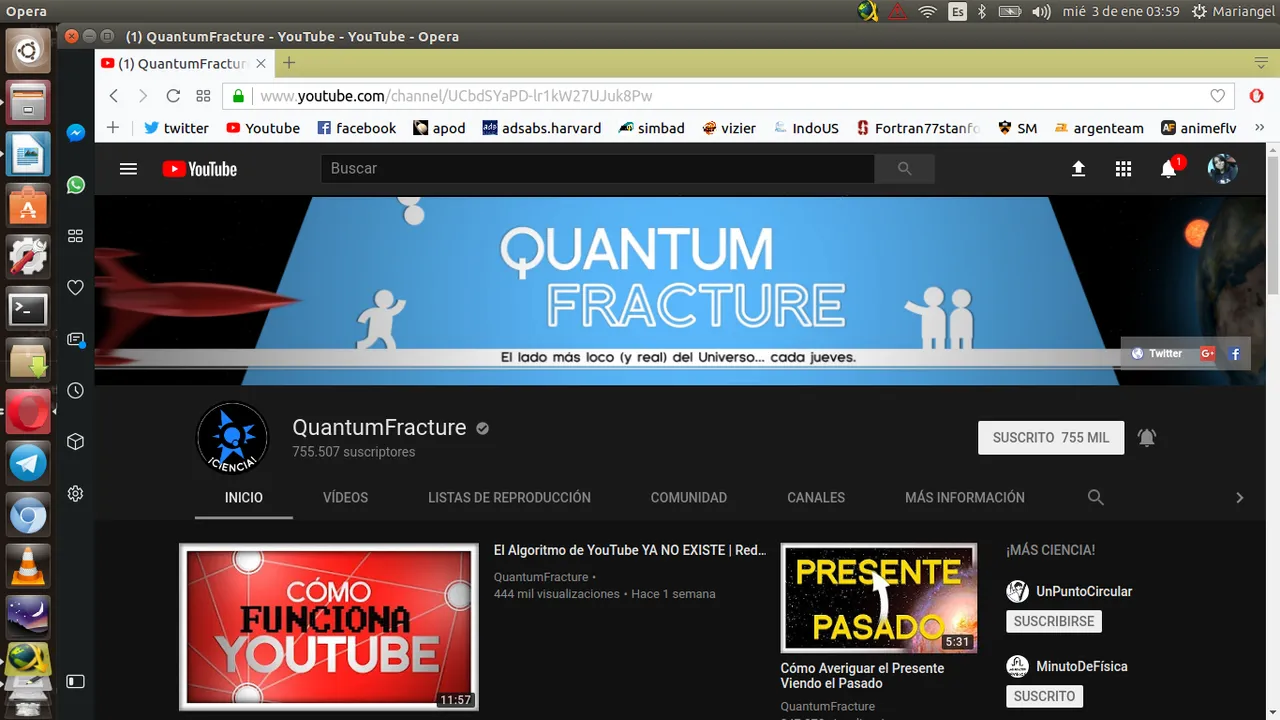Open WhatsApp in Opera sidebar
1280x720 pixels.
coord(75,185)
